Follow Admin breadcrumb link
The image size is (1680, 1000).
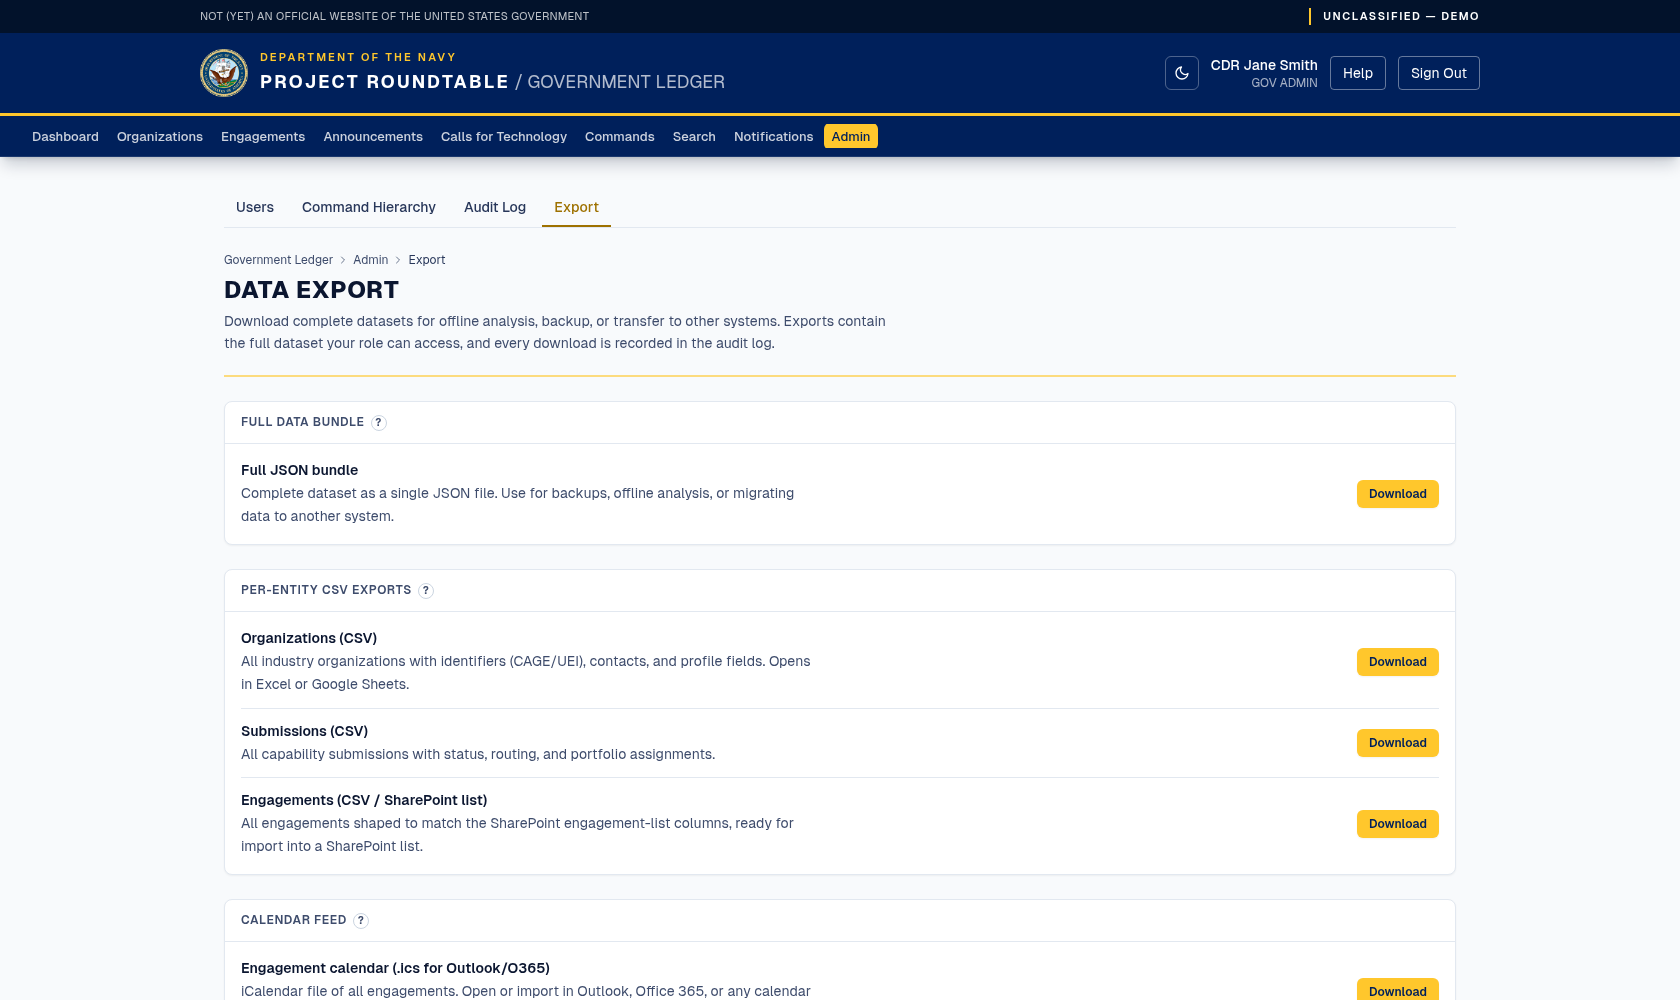click(370, 260)
